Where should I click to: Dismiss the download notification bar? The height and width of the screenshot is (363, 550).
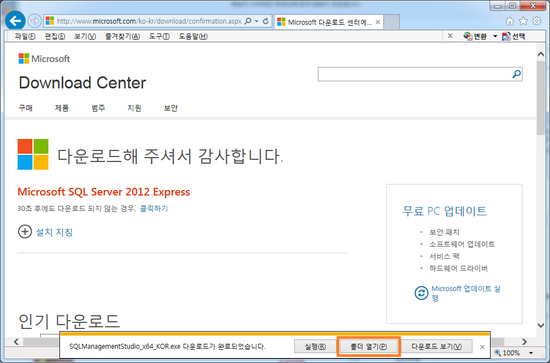[482, 347]
